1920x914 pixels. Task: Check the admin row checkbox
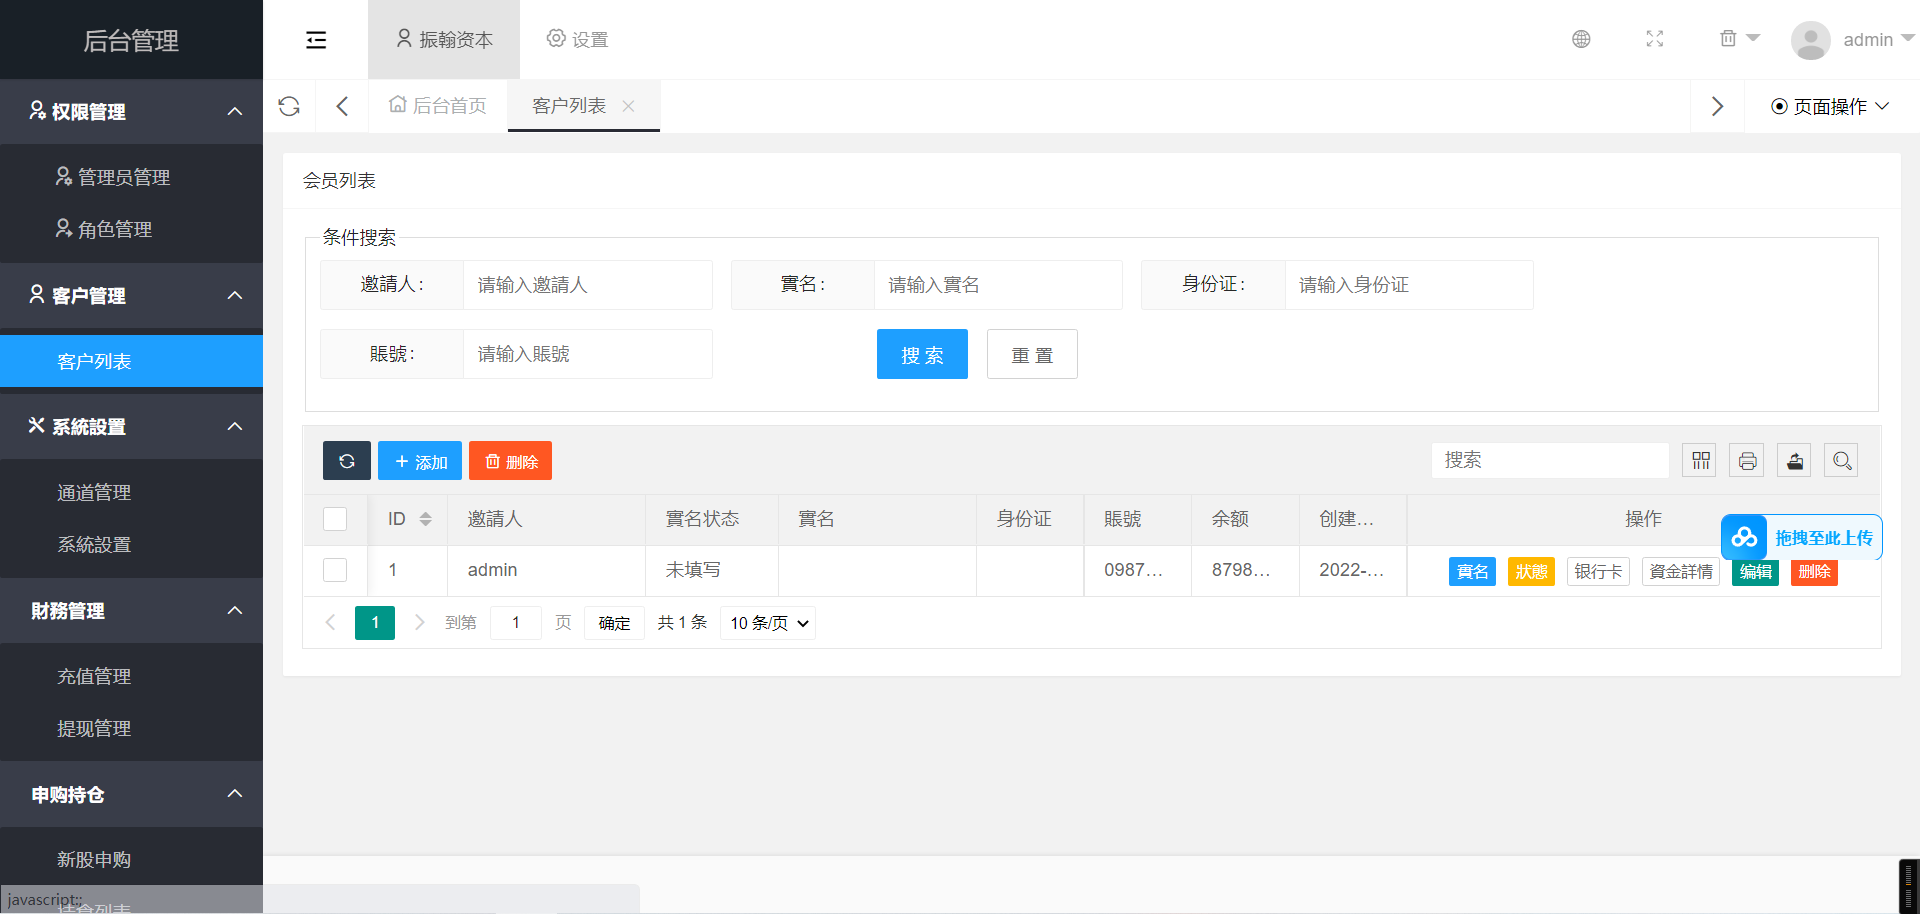coord(334,570)
